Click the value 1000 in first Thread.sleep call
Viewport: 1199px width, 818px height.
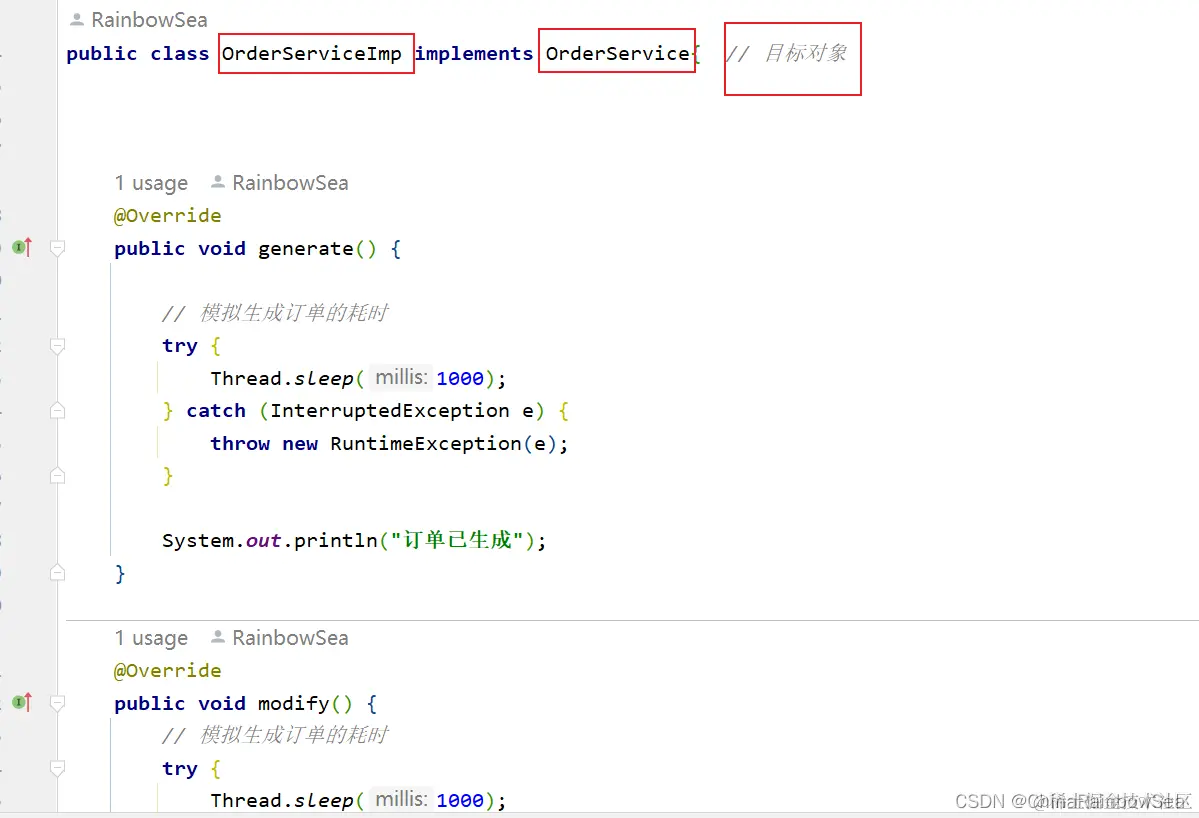pos(460,378)
